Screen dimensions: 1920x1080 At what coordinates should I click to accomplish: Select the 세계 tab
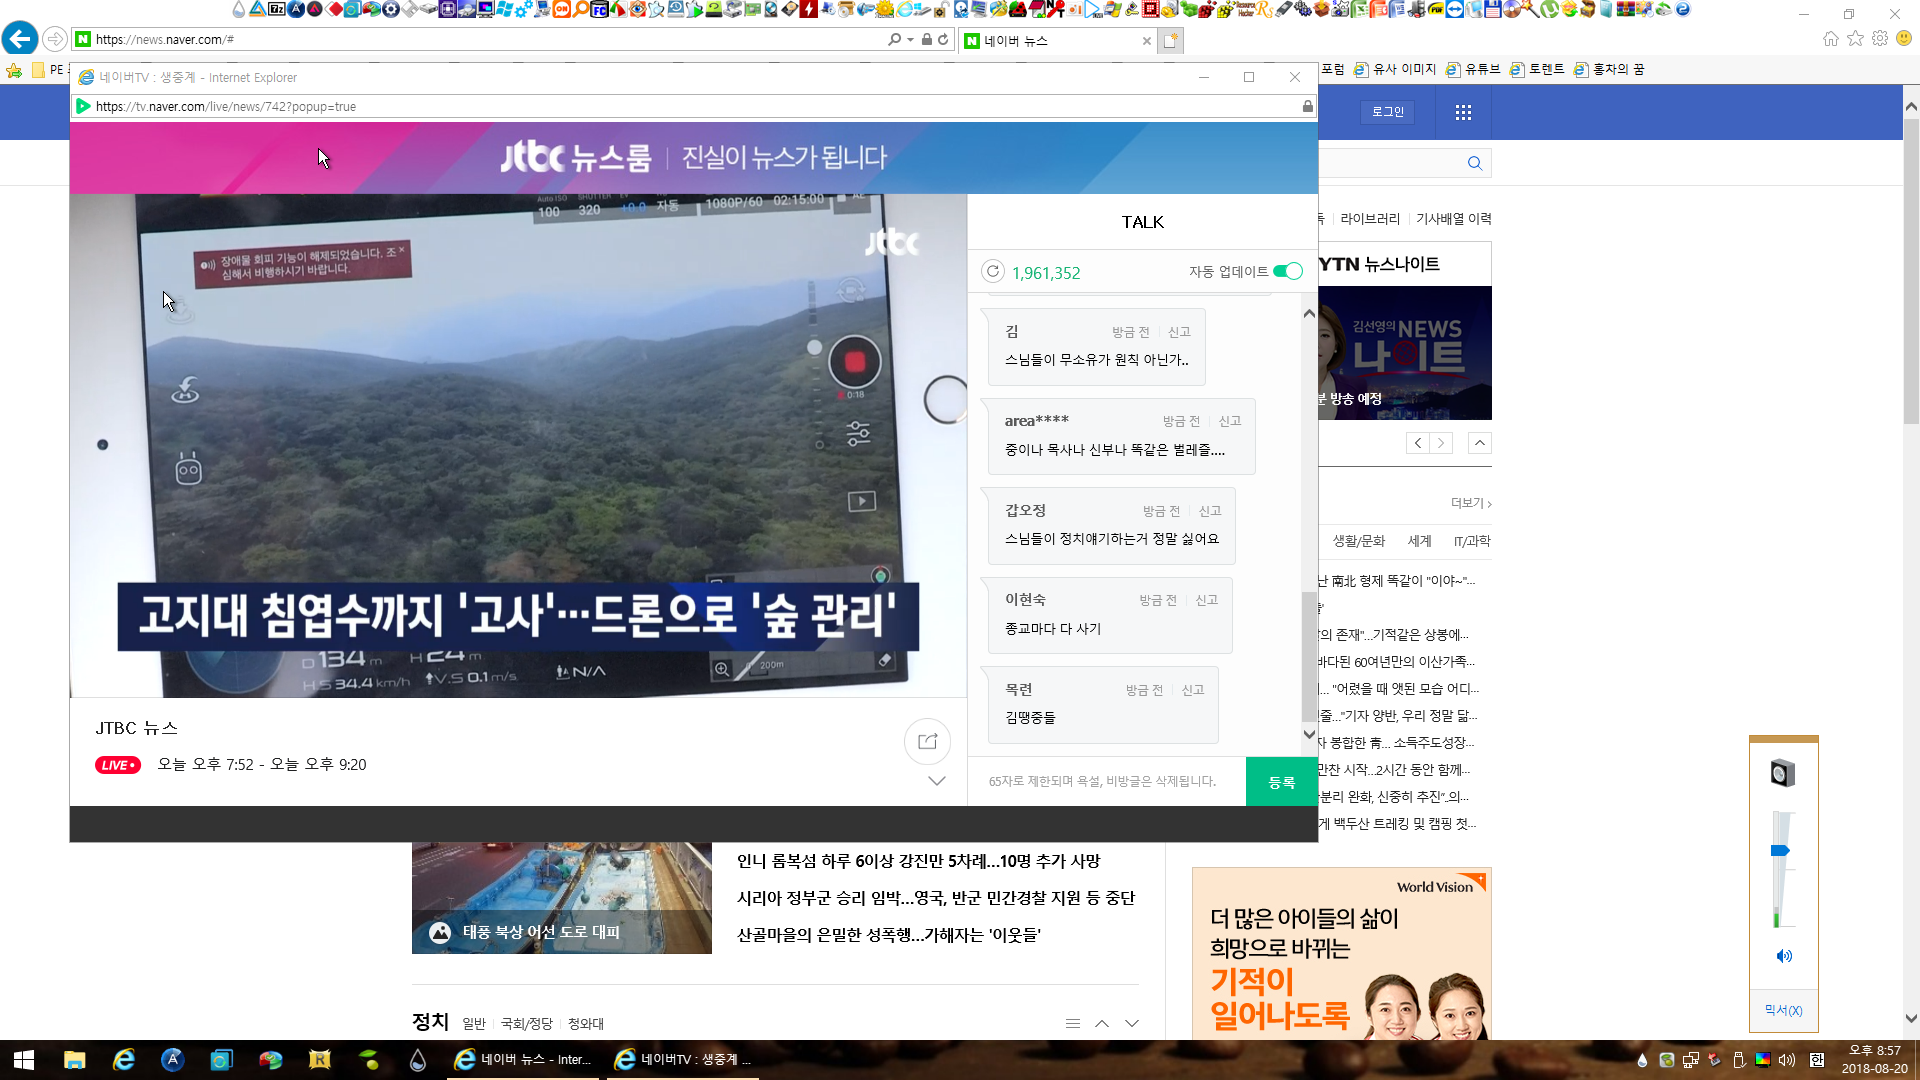pyautogui.click(x=1419, y=541)
